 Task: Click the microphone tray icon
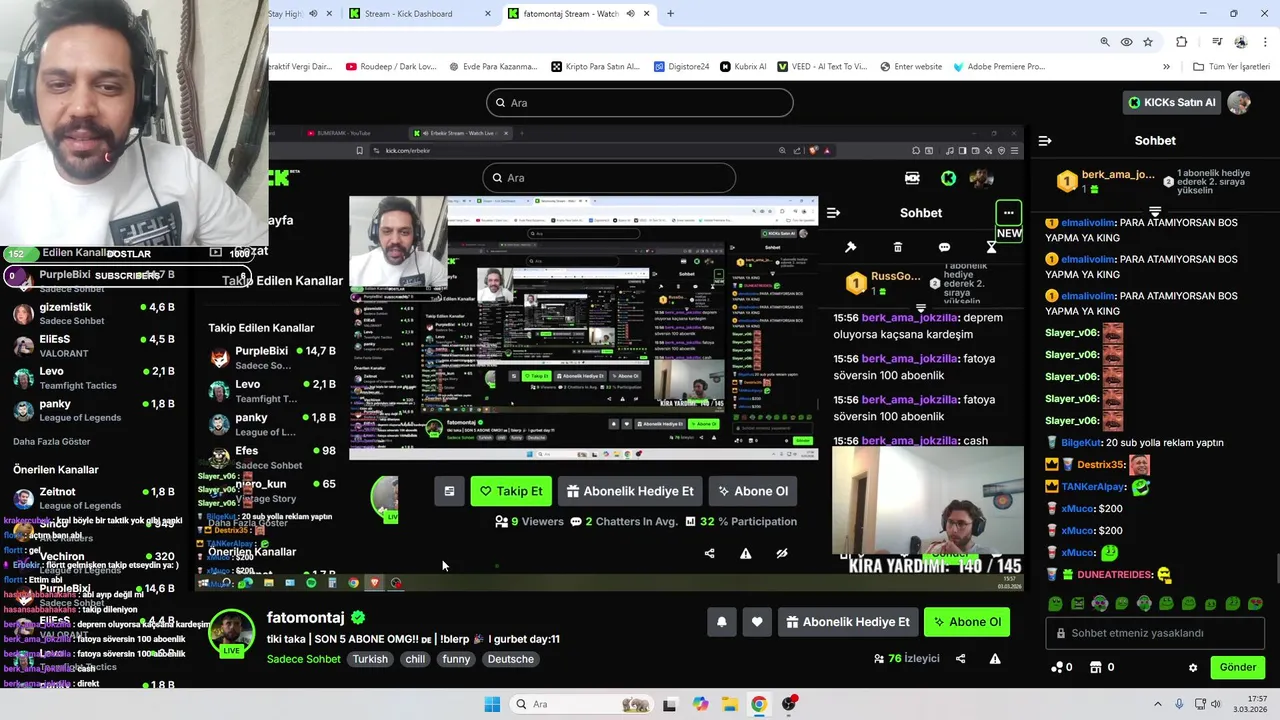coord(1179,704)
